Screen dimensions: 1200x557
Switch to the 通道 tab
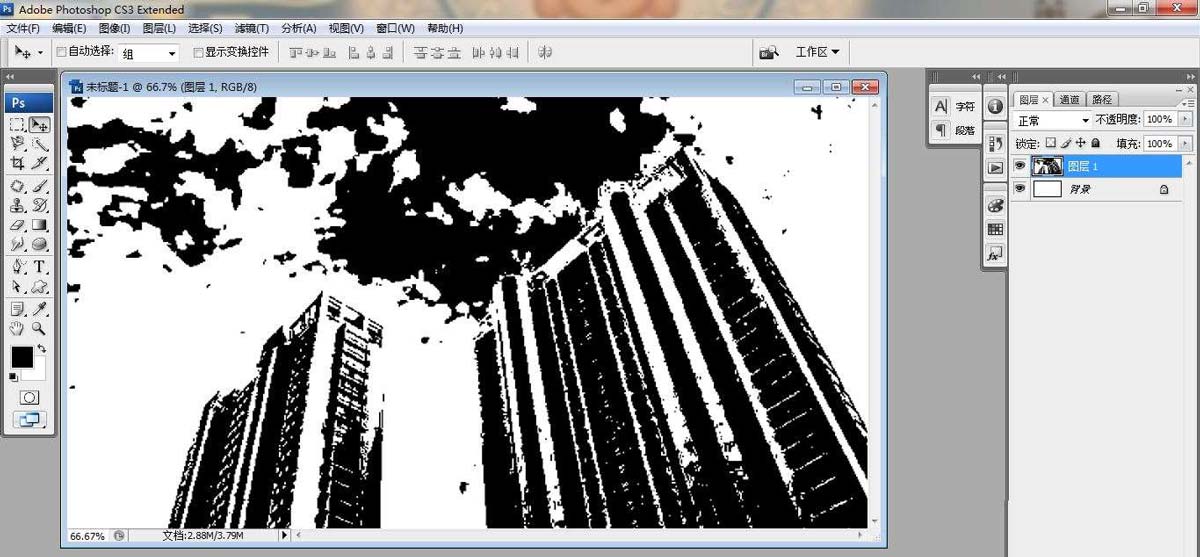(1069, 100)
